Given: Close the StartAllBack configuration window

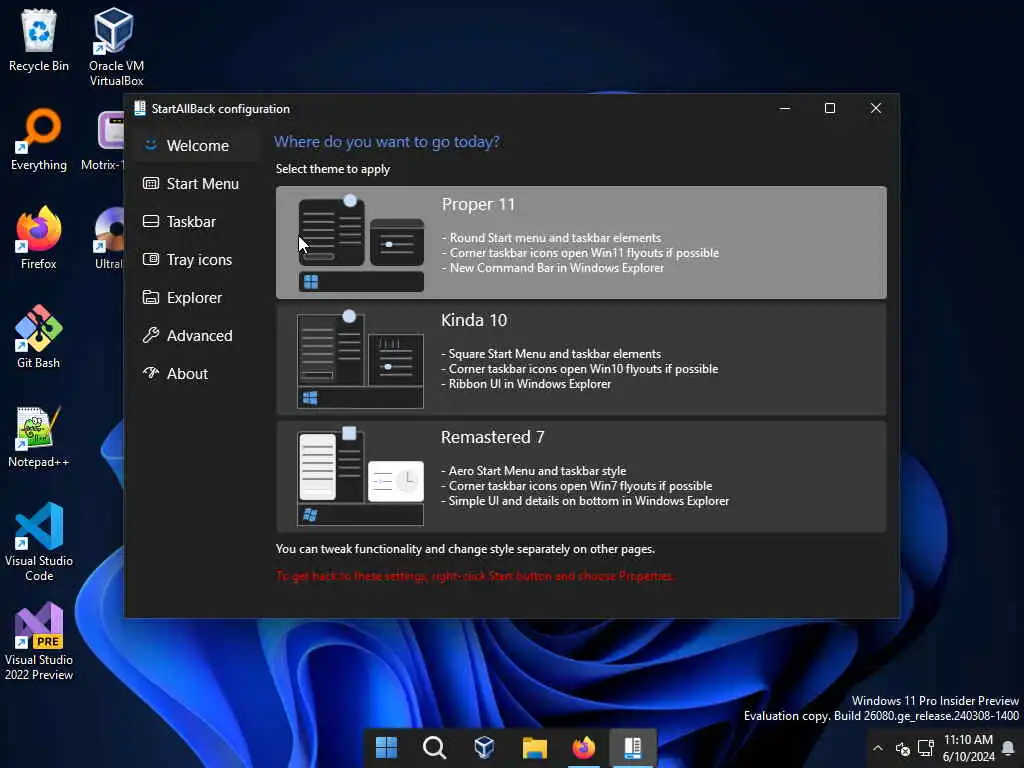Looking at the screenshot, I should click(875, 108).
